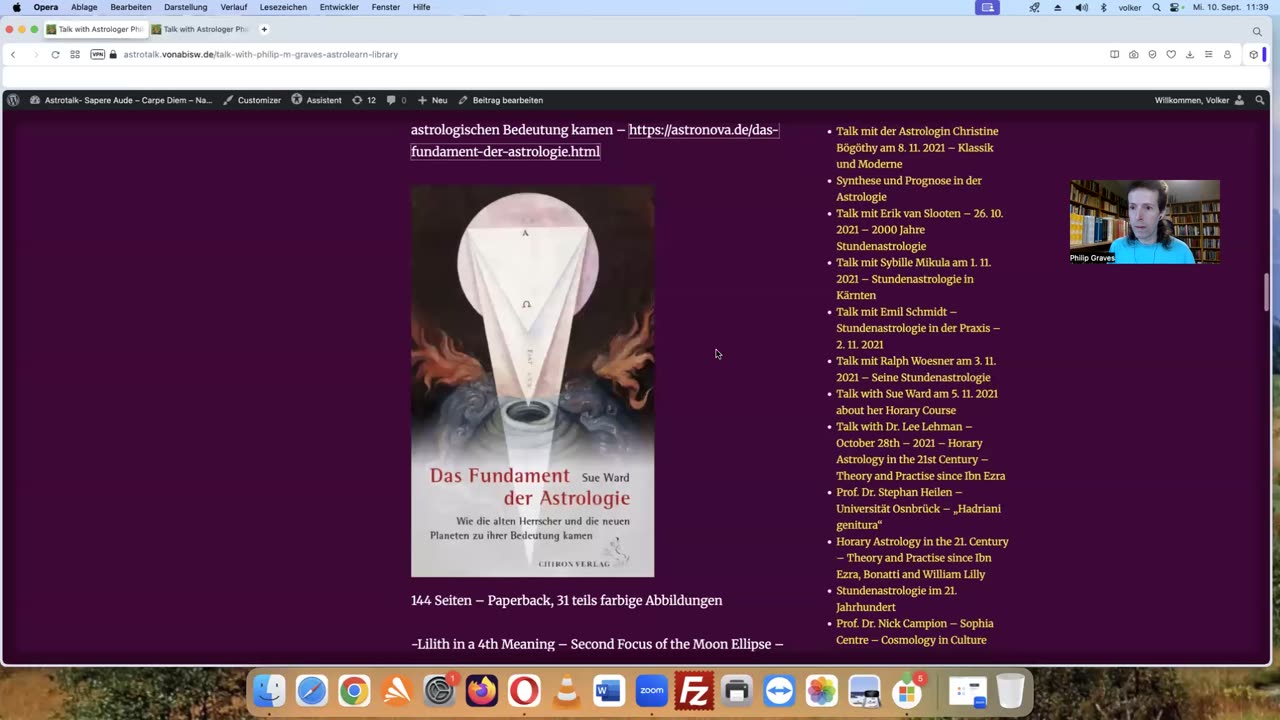
Task: Open Firefox from the dock
Action: (x=481, y=690)
